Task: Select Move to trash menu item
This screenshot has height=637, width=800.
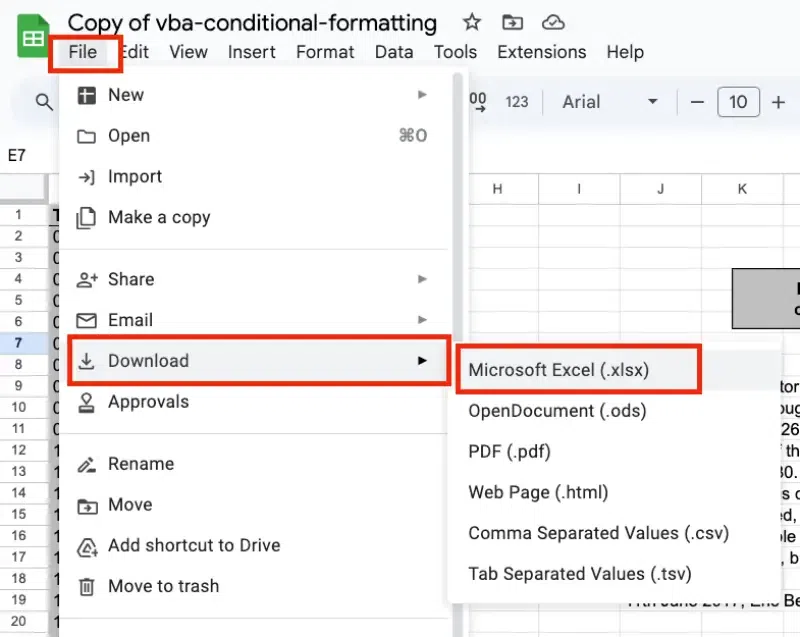Action: click(163, 586)
